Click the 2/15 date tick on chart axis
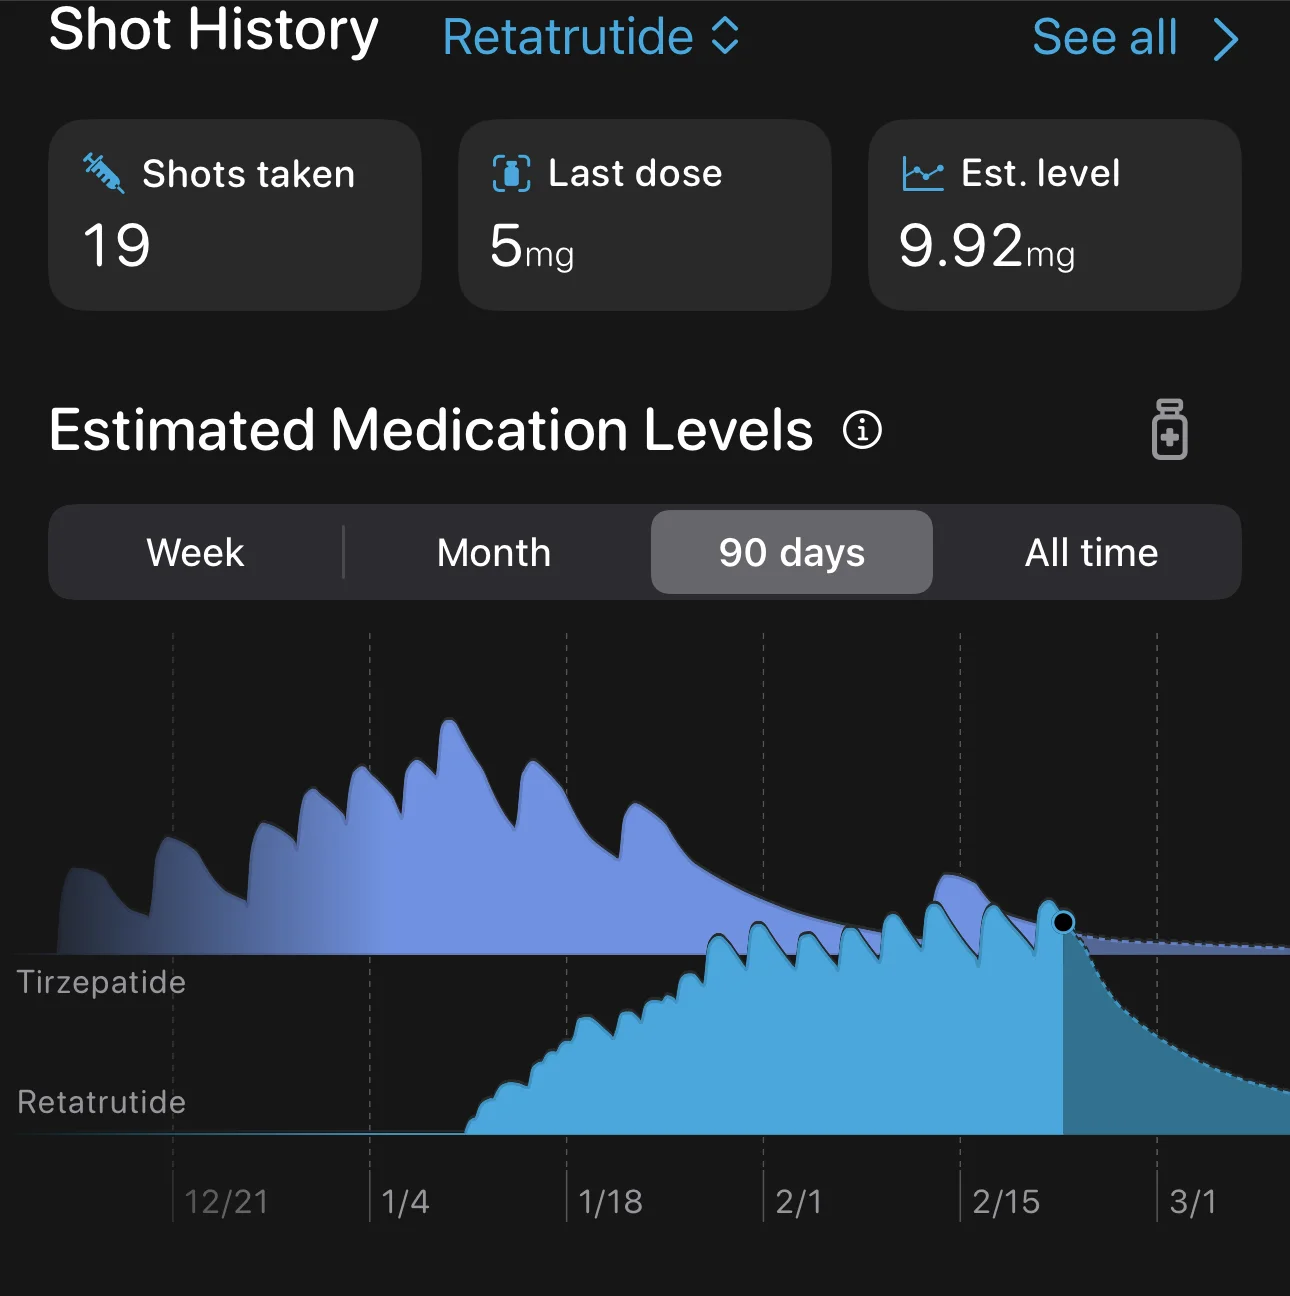 tap(1006, 1201)
